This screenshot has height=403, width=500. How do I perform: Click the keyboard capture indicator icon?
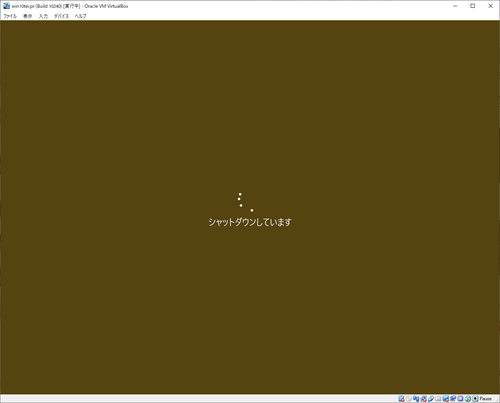tap(475, 399)
